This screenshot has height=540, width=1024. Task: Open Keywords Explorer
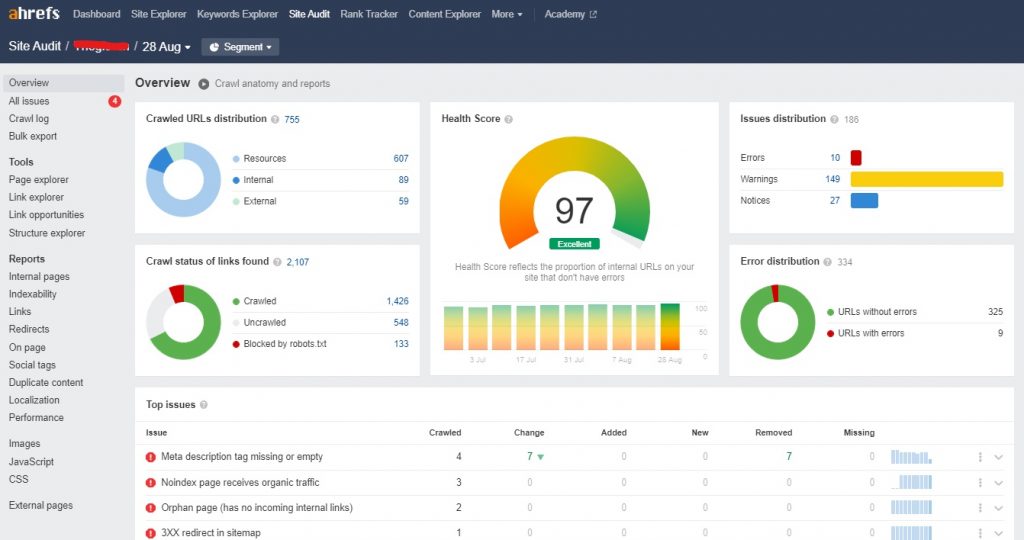(238, 14)
